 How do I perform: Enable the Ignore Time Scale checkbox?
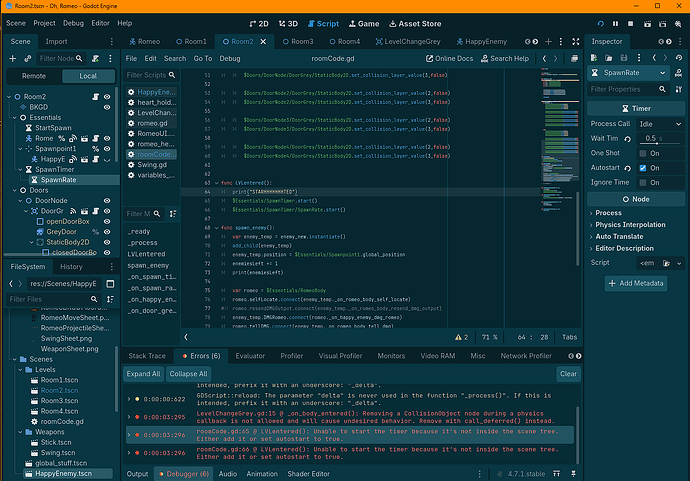coord(643,183)
